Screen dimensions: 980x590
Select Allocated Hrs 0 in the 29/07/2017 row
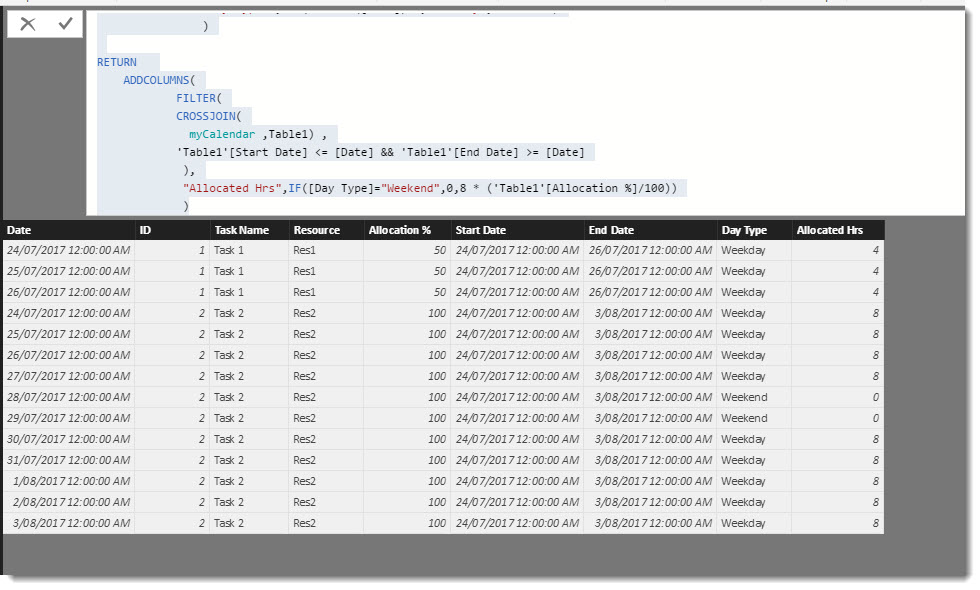click(x=838, y=418)
